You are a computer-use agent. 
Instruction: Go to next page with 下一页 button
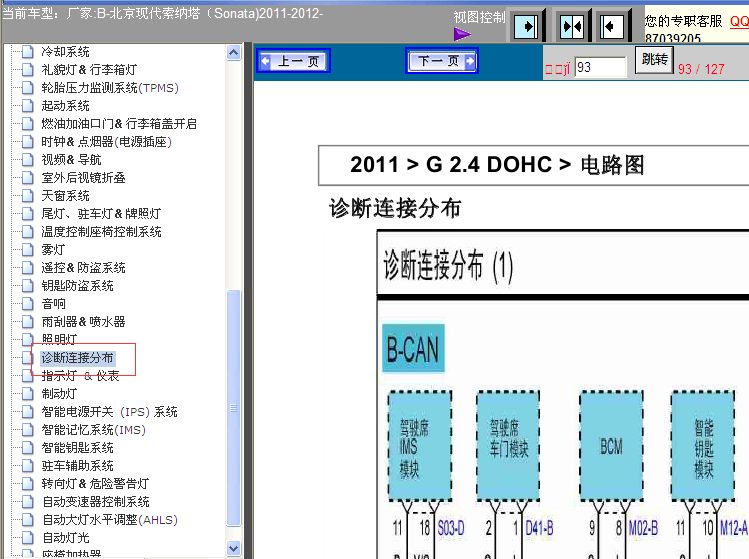tap(442, 61)
